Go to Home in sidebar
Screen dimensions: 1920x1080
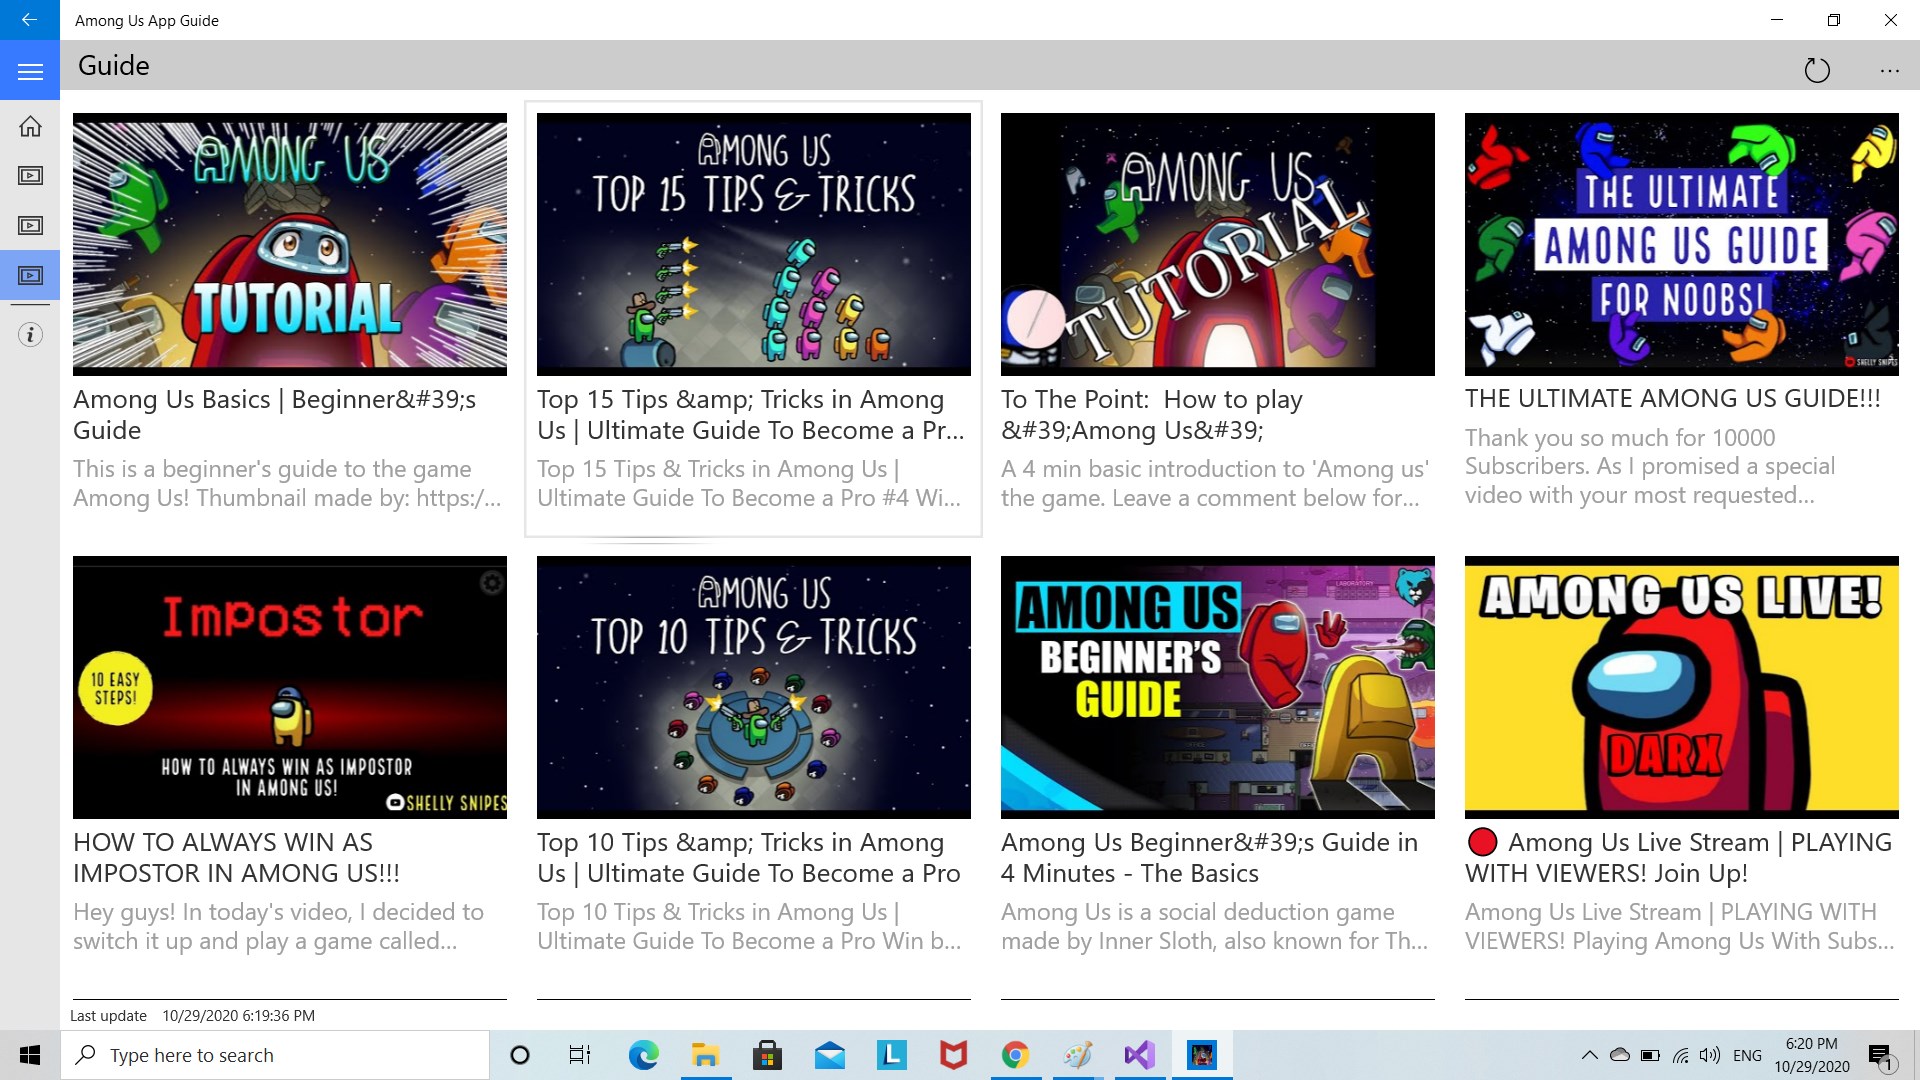pos(30,126)
